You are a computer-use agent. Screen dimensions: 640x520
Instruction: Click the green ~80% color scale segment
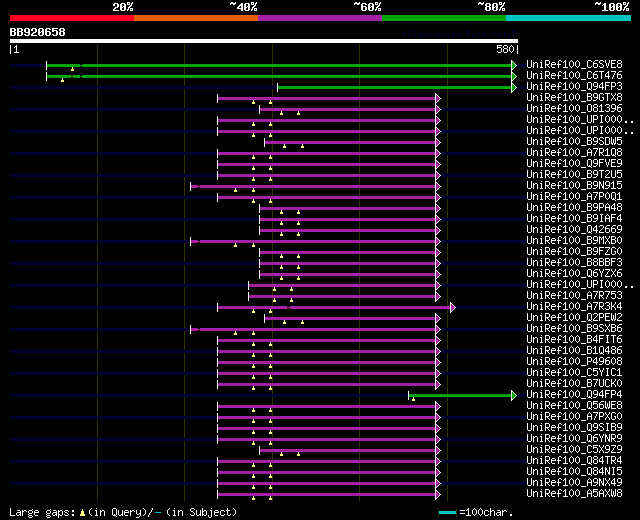point(444,18)
